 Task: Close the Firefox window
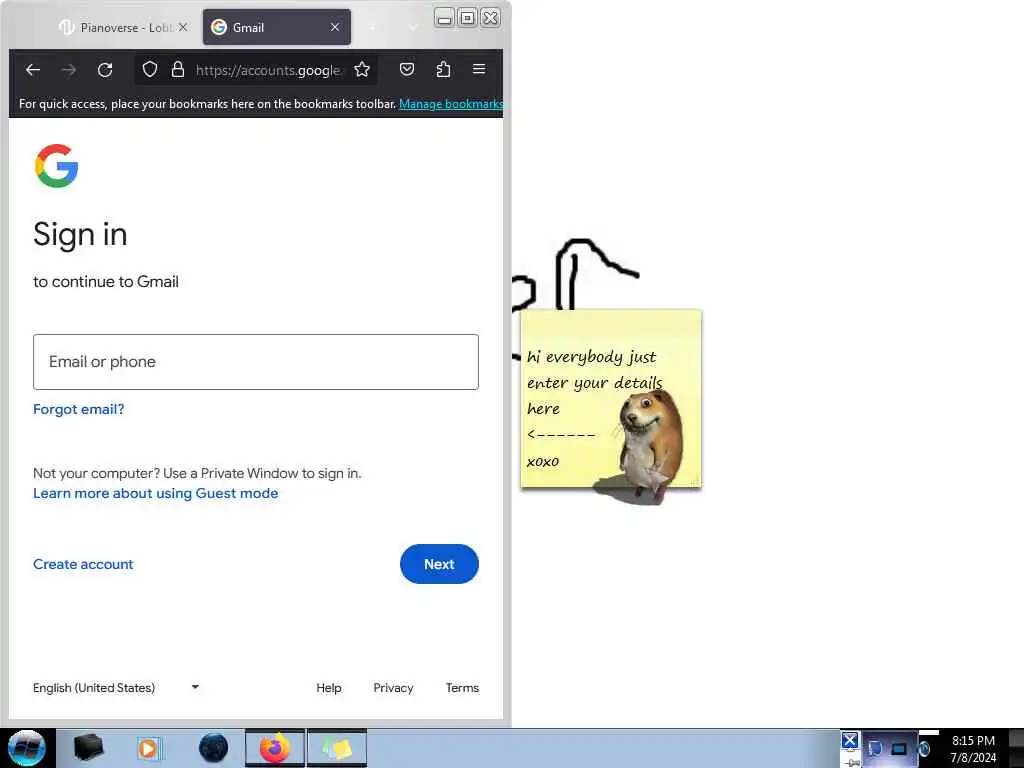(x=490, y=18)
